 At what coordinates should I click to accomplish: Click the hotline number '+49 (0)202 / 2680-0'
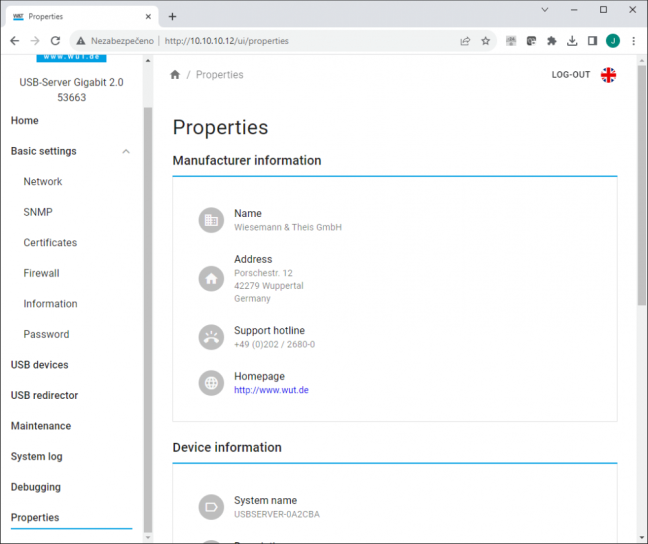pos(274,344)
